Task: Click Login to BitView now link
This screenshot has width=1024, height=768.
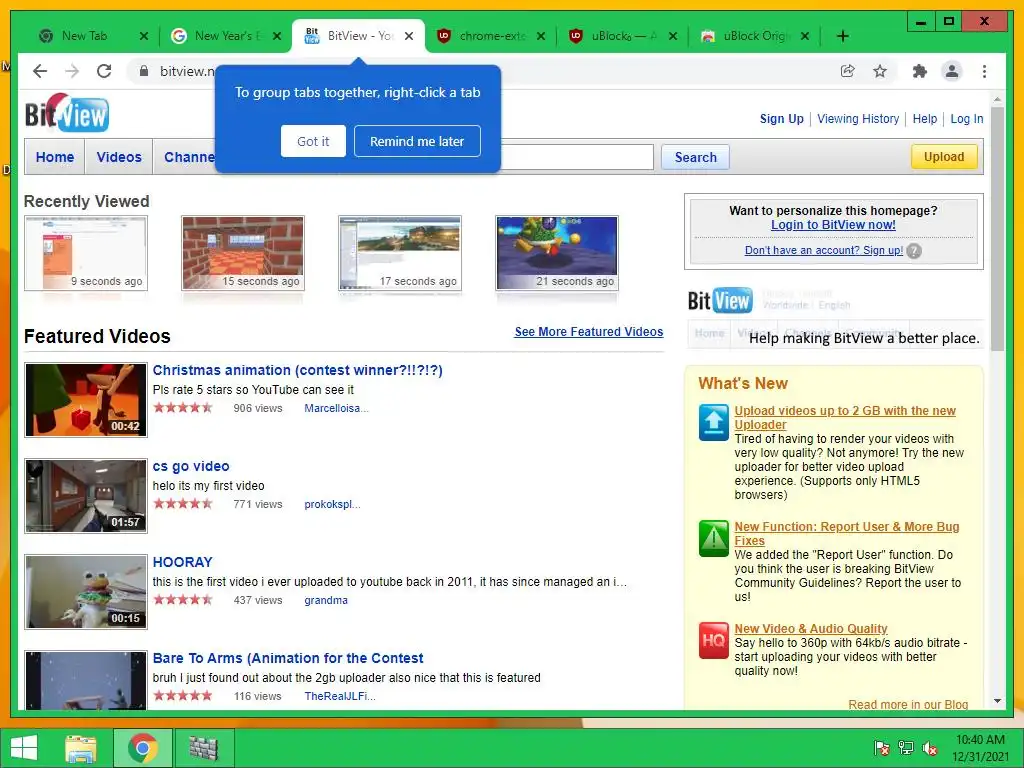Action: pyautogui.click(x=833, y=225)
